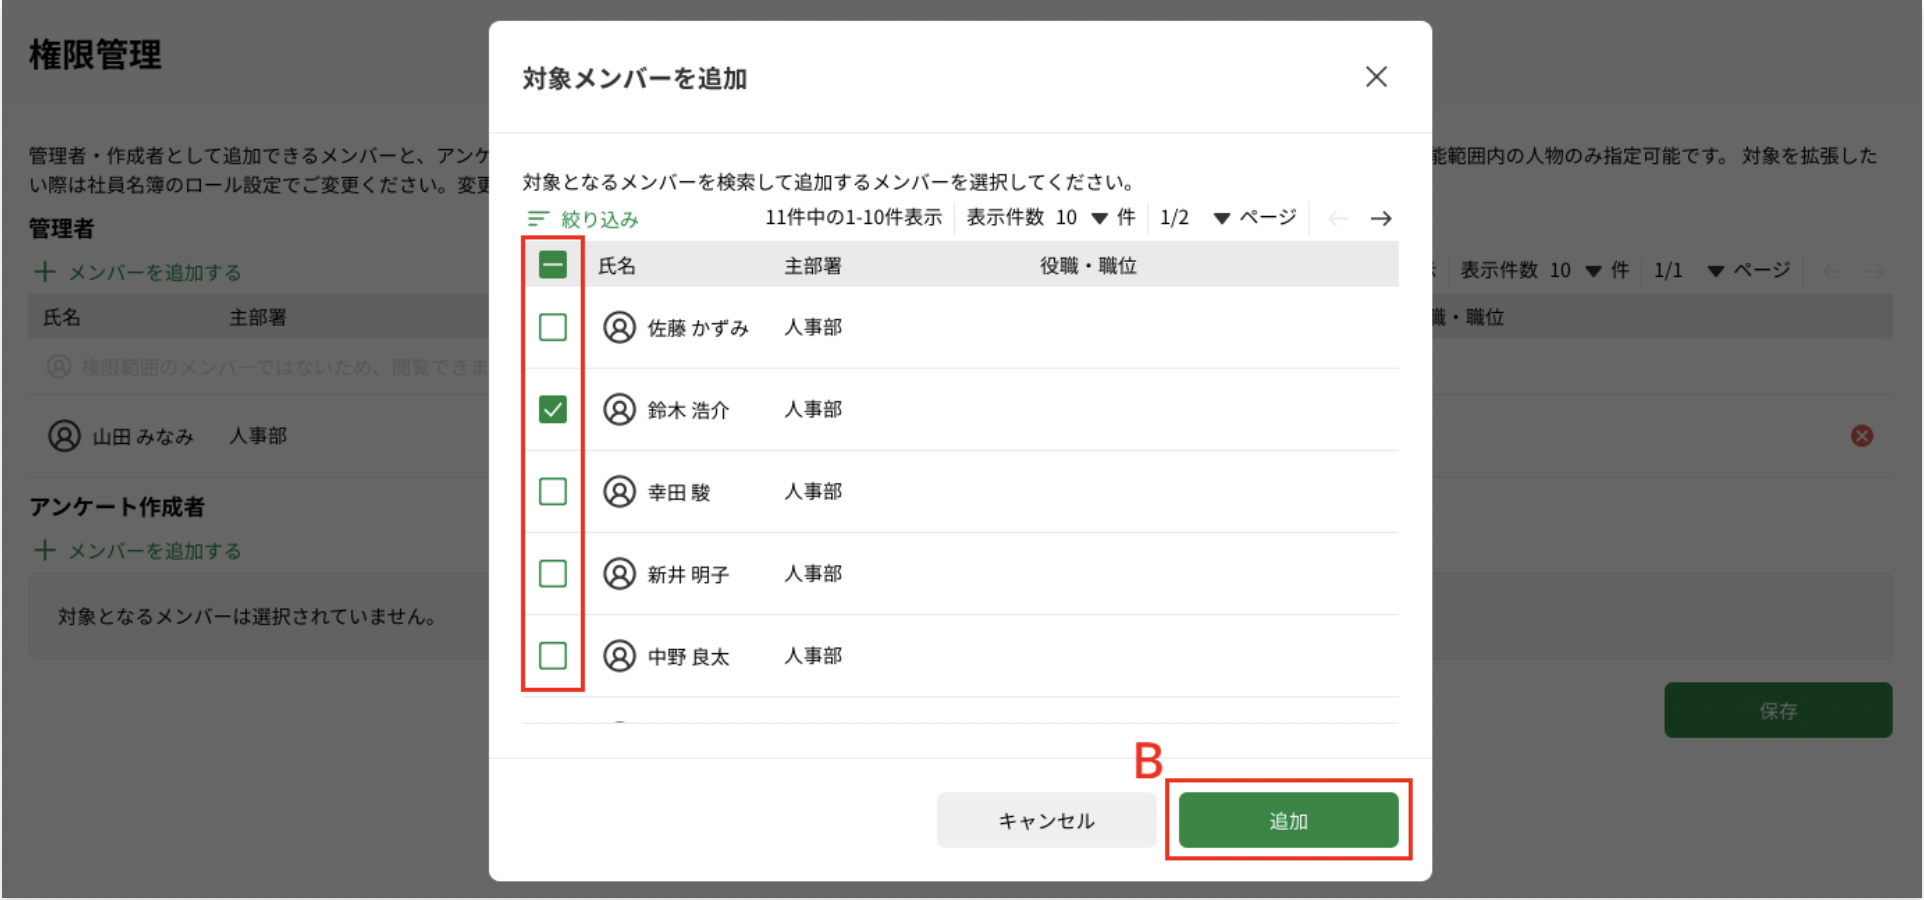Open the background panel's 1/1 ページ dropdown
This screenshot has height=900, width=1924.
tap(1716, 270)
